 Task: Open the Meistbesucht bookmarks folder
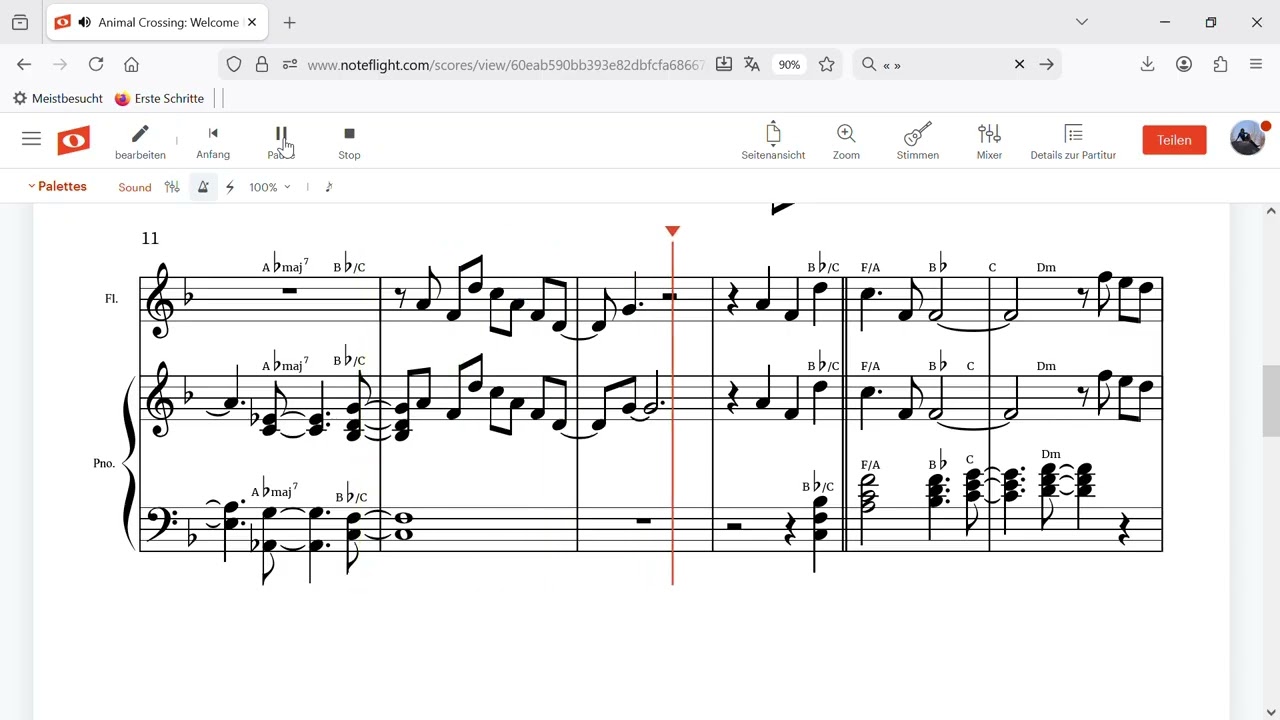[x=57, y=98]
